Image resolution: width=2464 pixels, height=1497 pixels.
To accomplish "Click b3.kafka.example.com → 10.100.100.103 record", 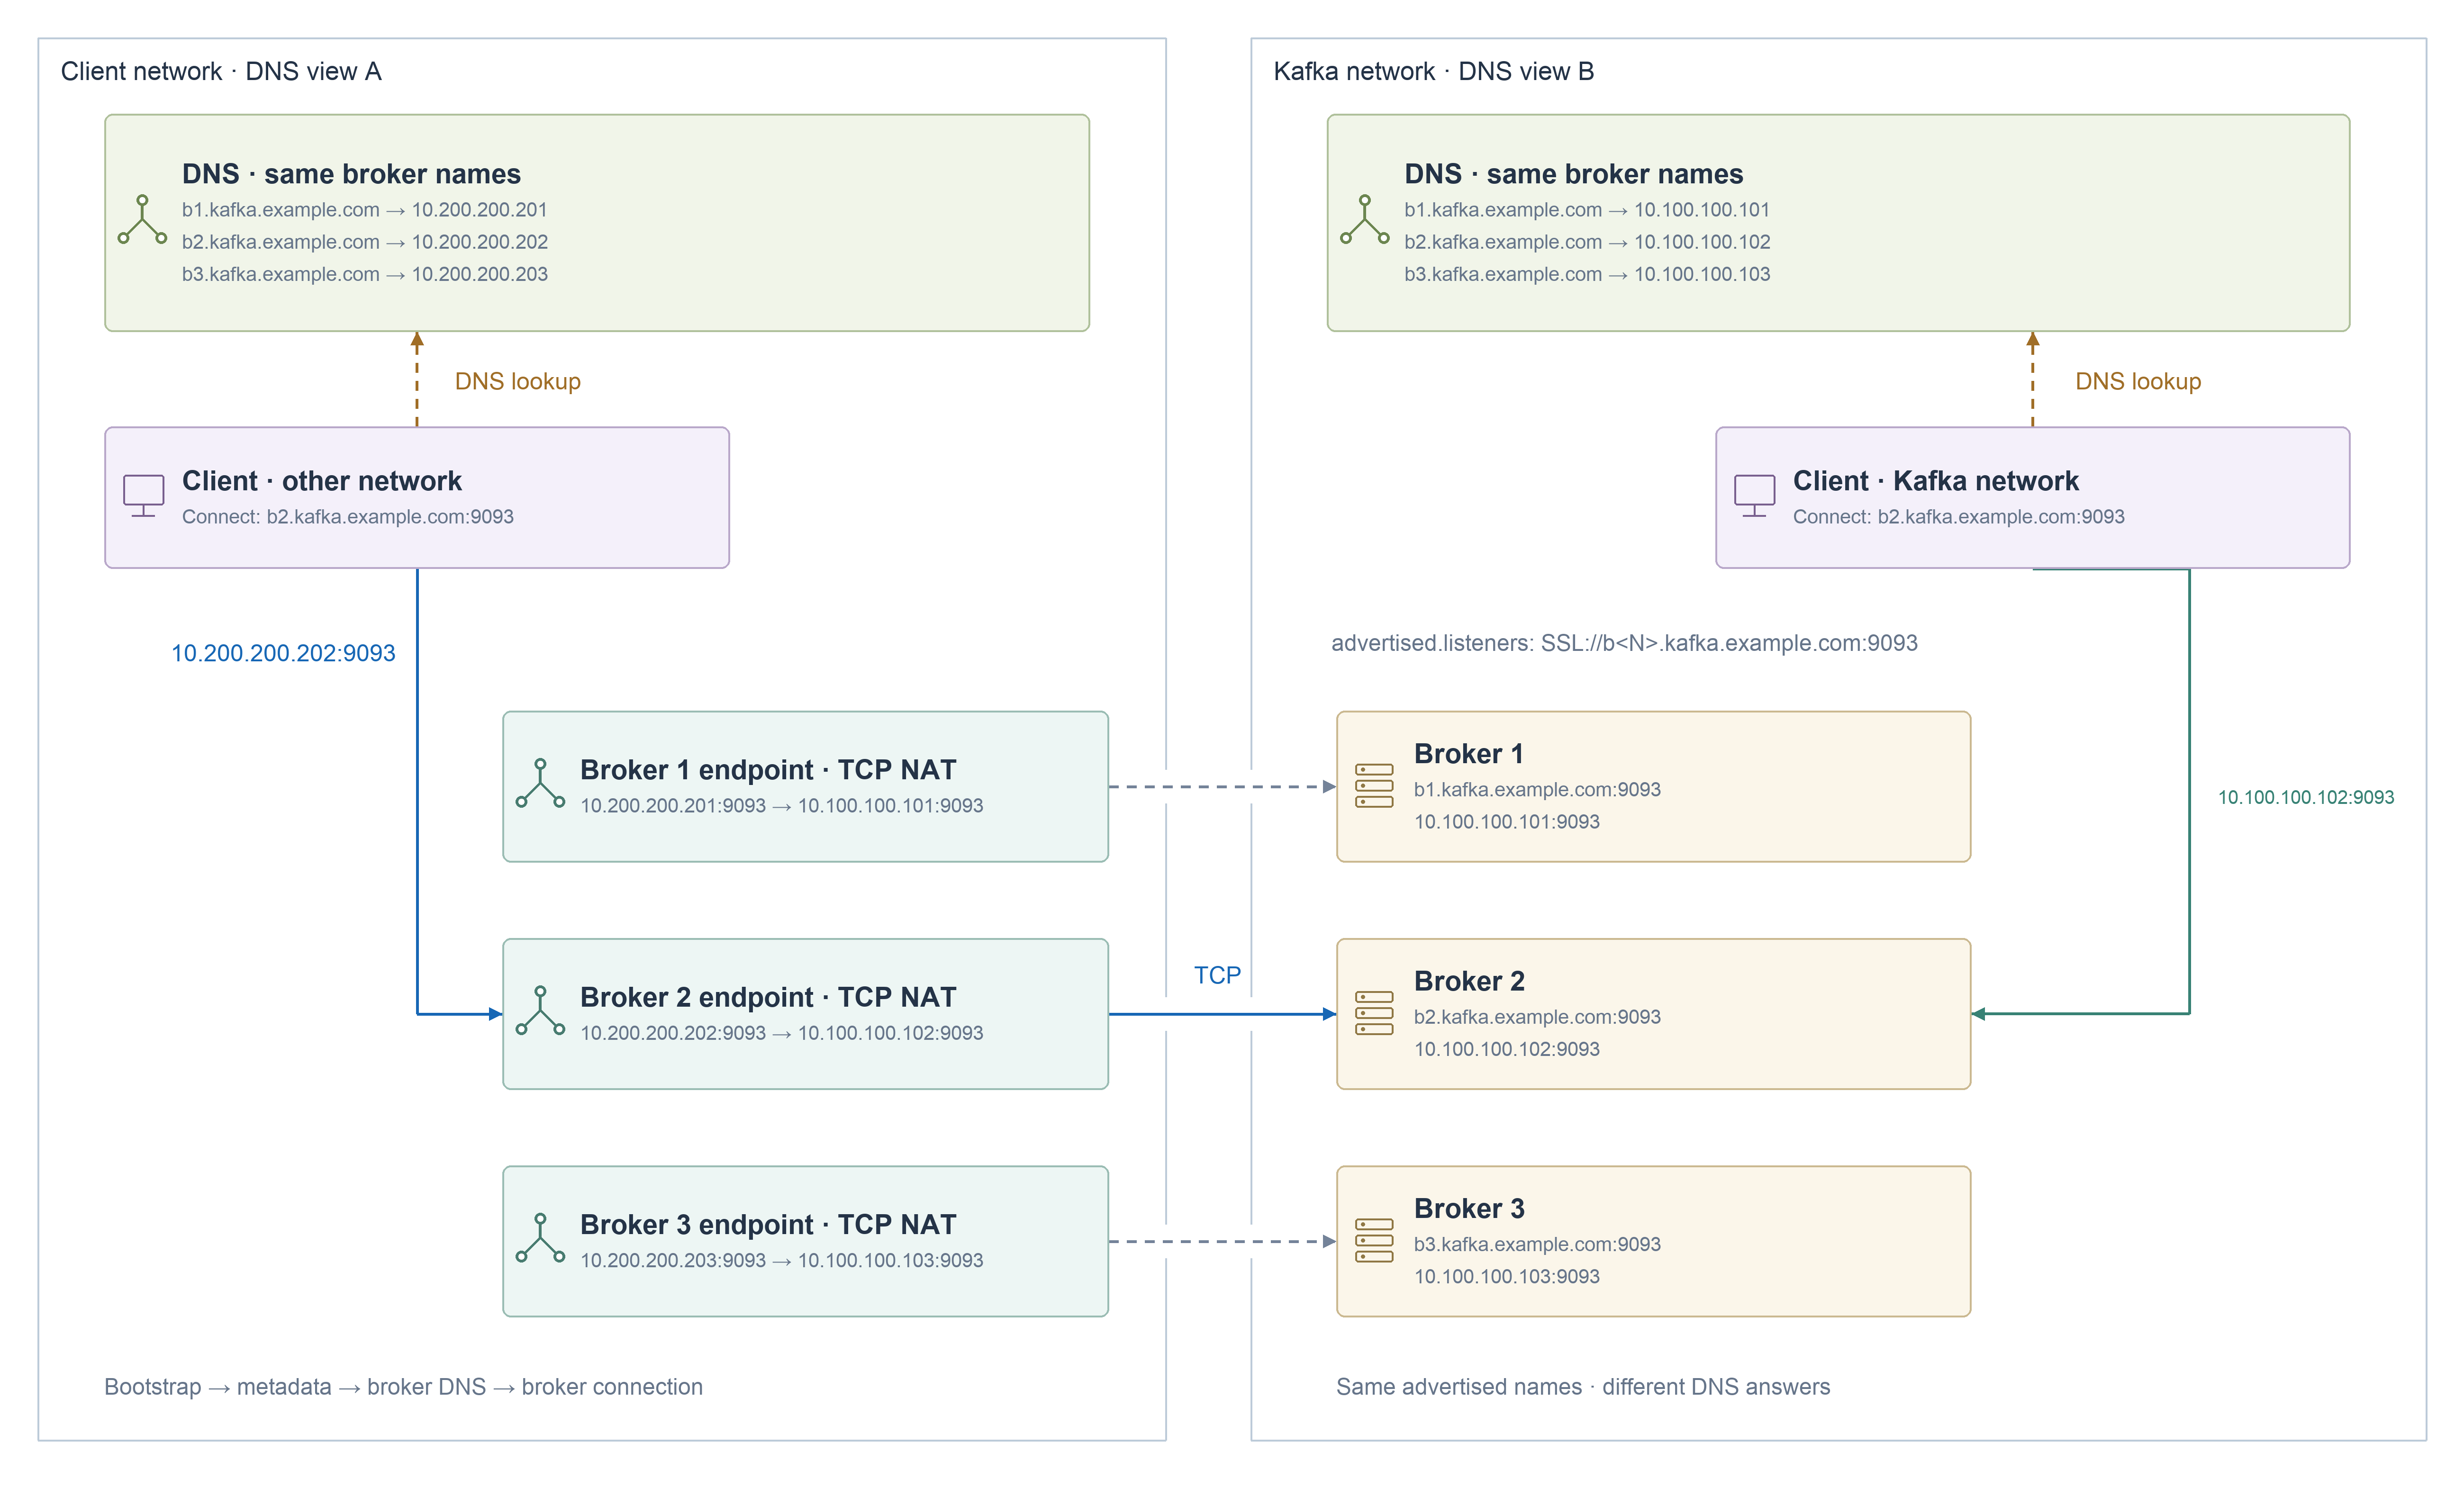I will (1587, 274).
